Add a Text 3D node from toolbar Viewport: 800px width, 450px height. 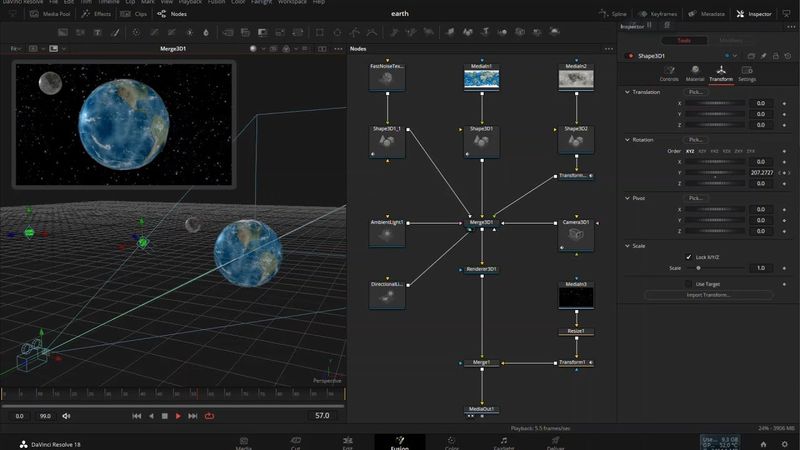coord(485,32)
